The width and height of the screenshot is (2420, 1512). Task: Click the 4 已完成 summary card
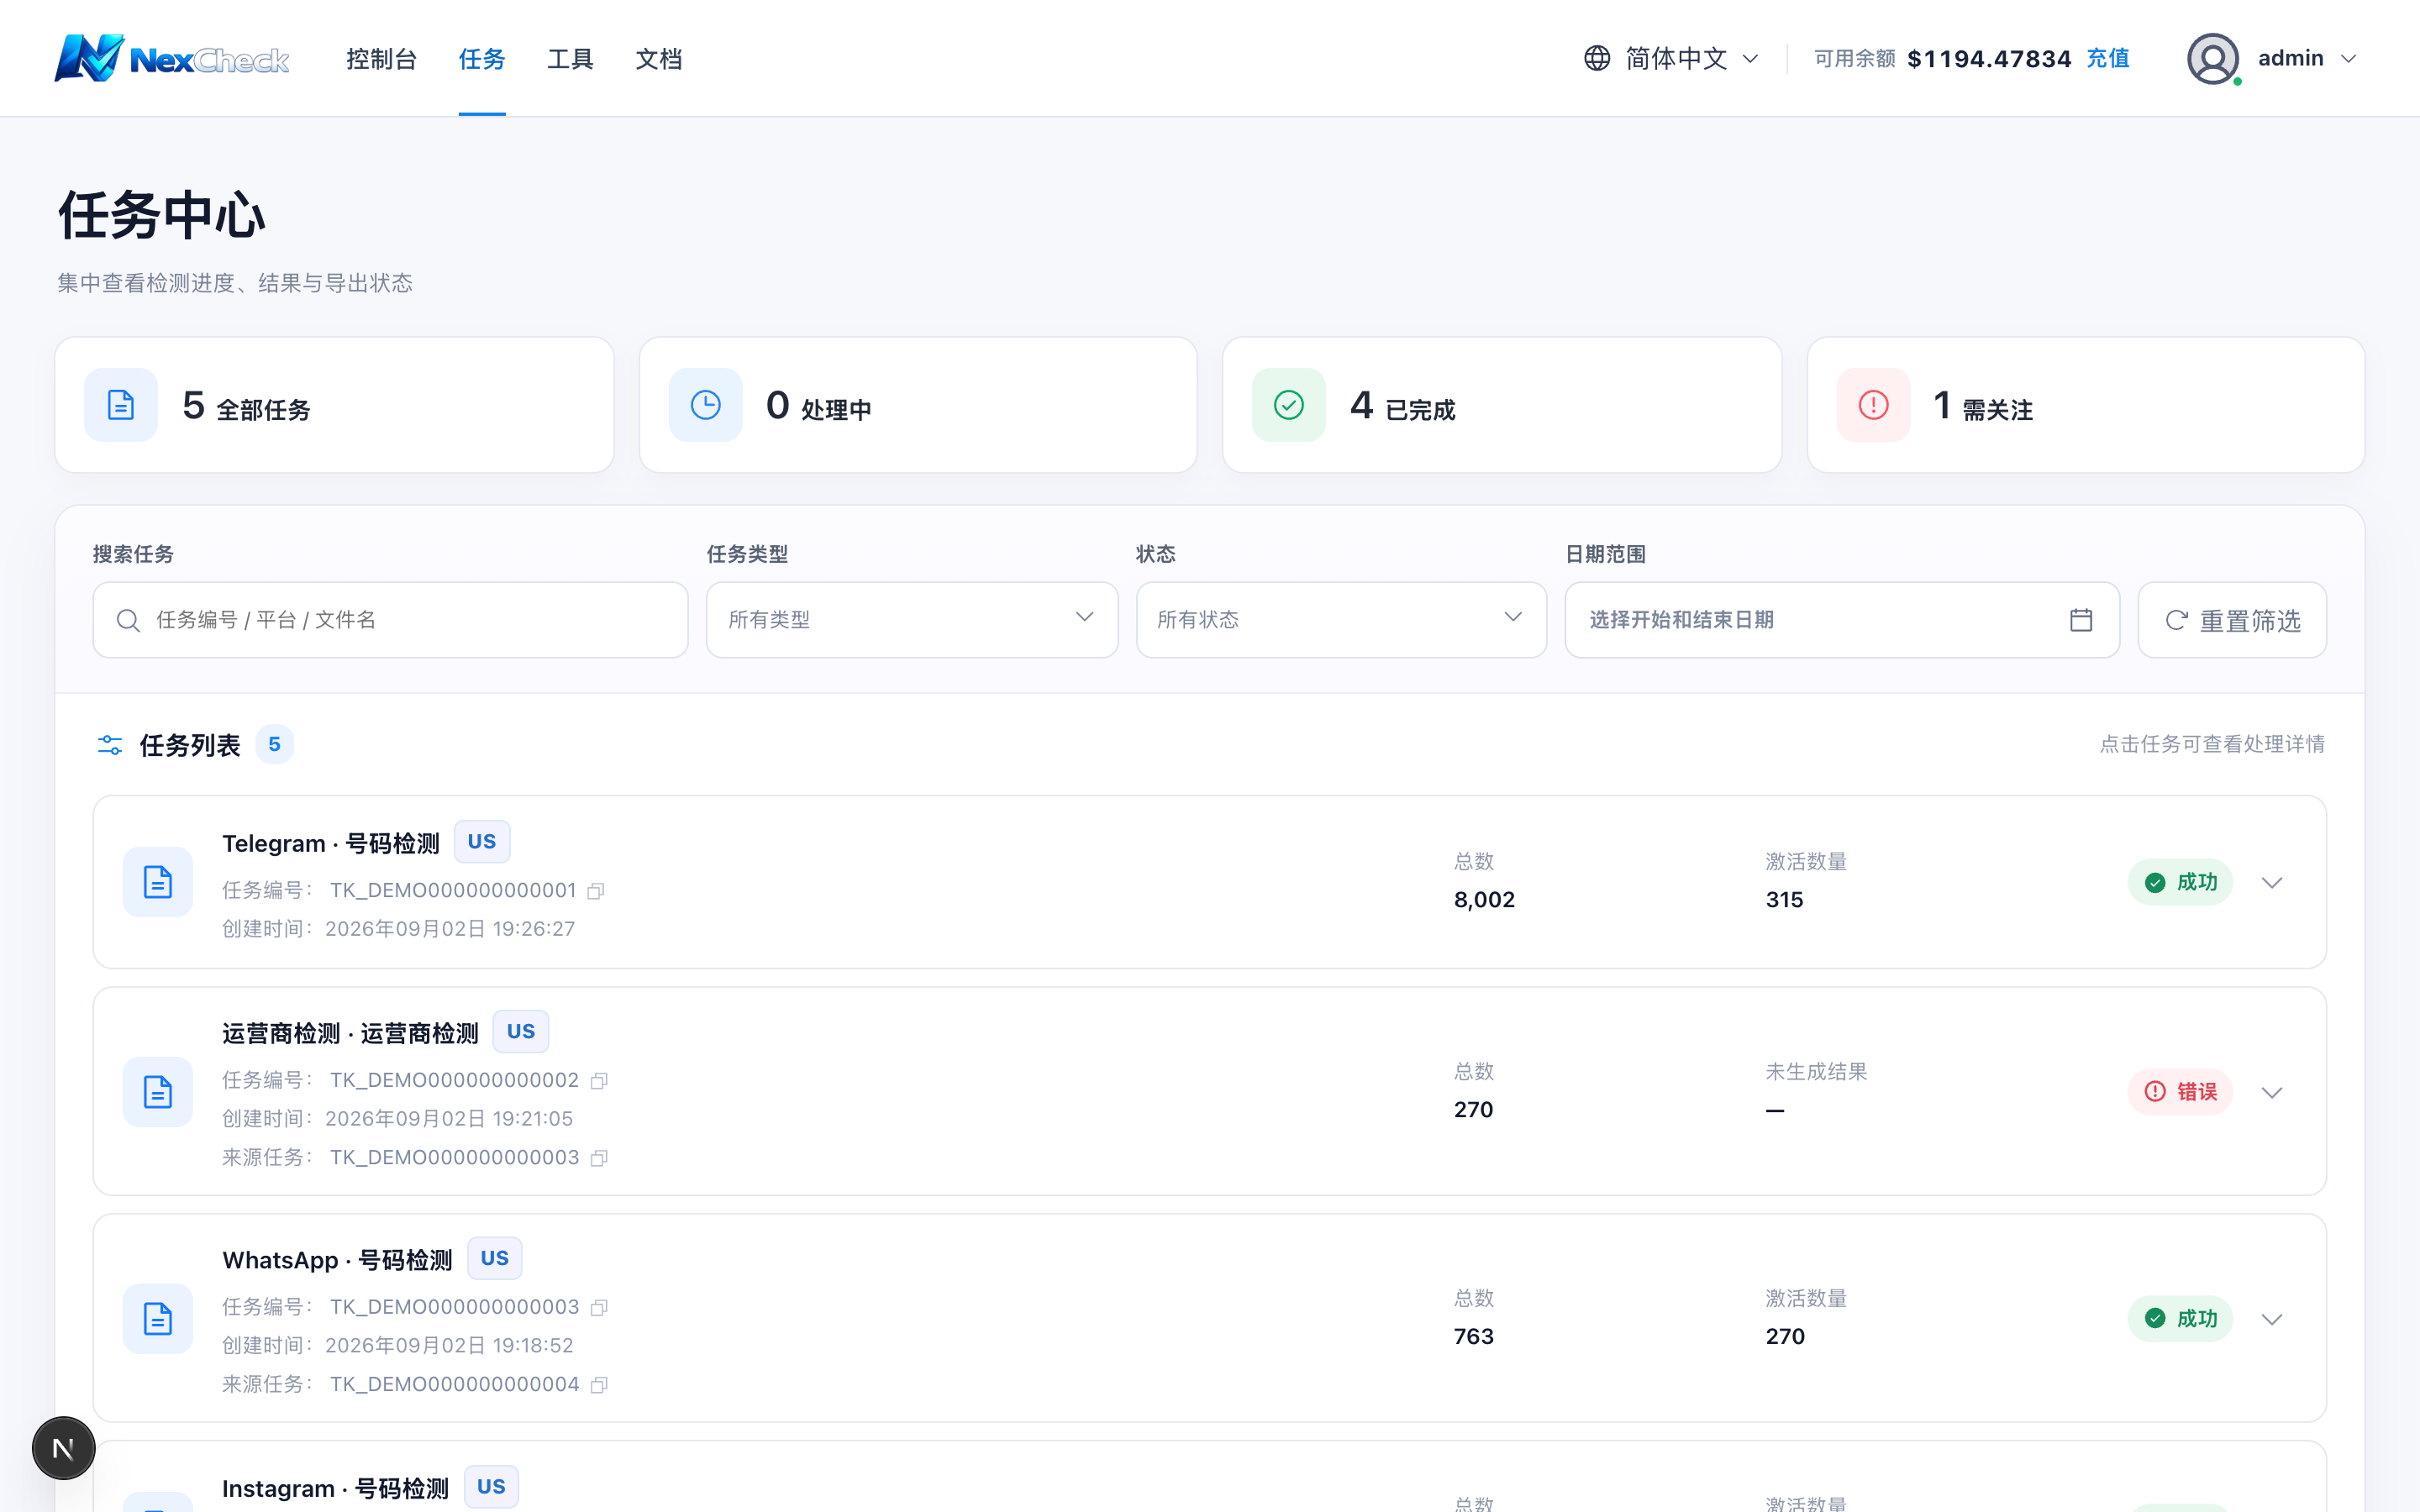click(x=1502, y=405)
